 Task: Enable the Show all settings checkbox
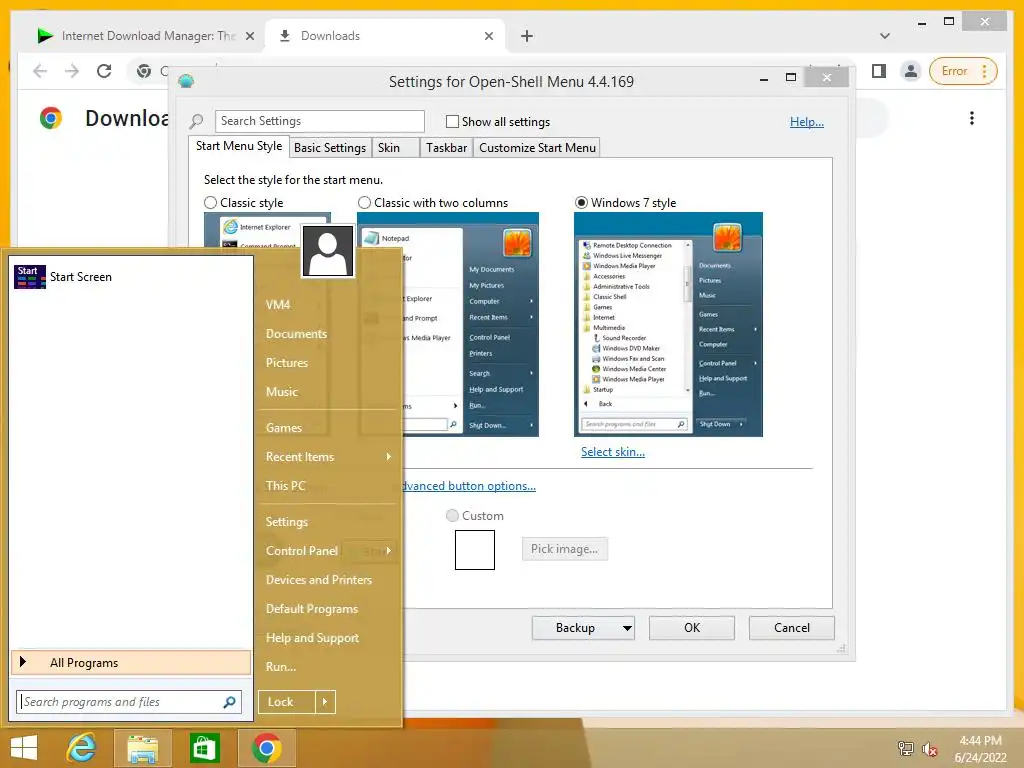tap(452, 121)
